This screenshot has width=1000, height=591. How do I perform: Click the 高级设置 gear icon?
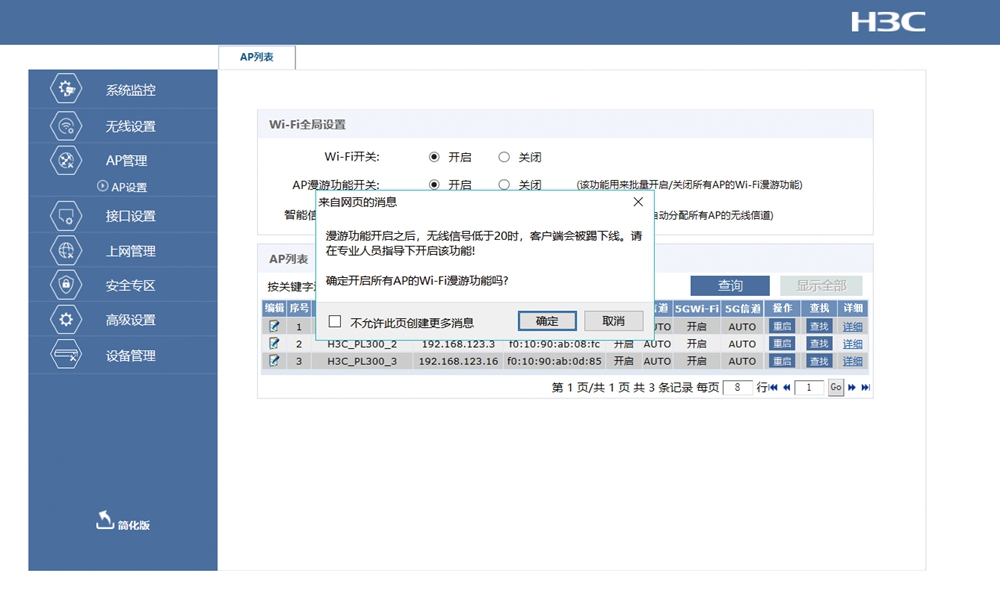[x=66, y=320]
